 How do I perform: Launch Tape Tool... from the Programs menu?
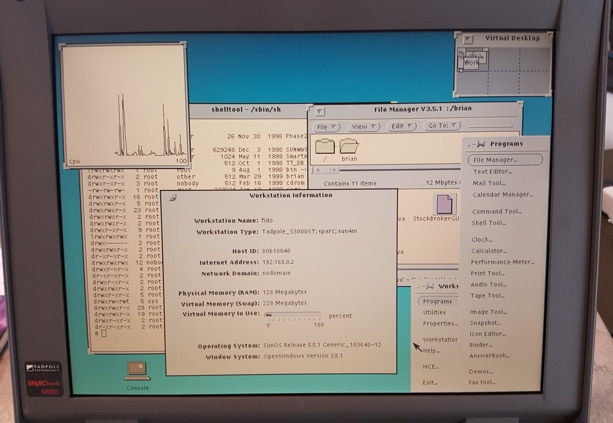[487, 296]
